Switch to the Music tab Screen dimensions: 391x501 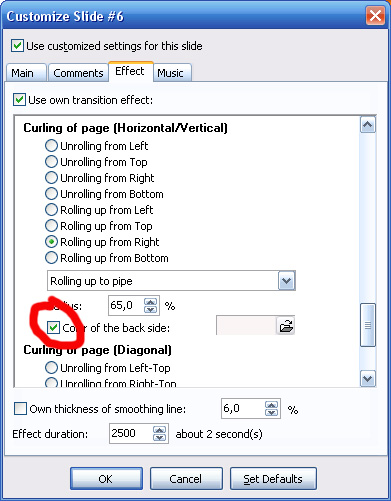(x=172, y=73)
